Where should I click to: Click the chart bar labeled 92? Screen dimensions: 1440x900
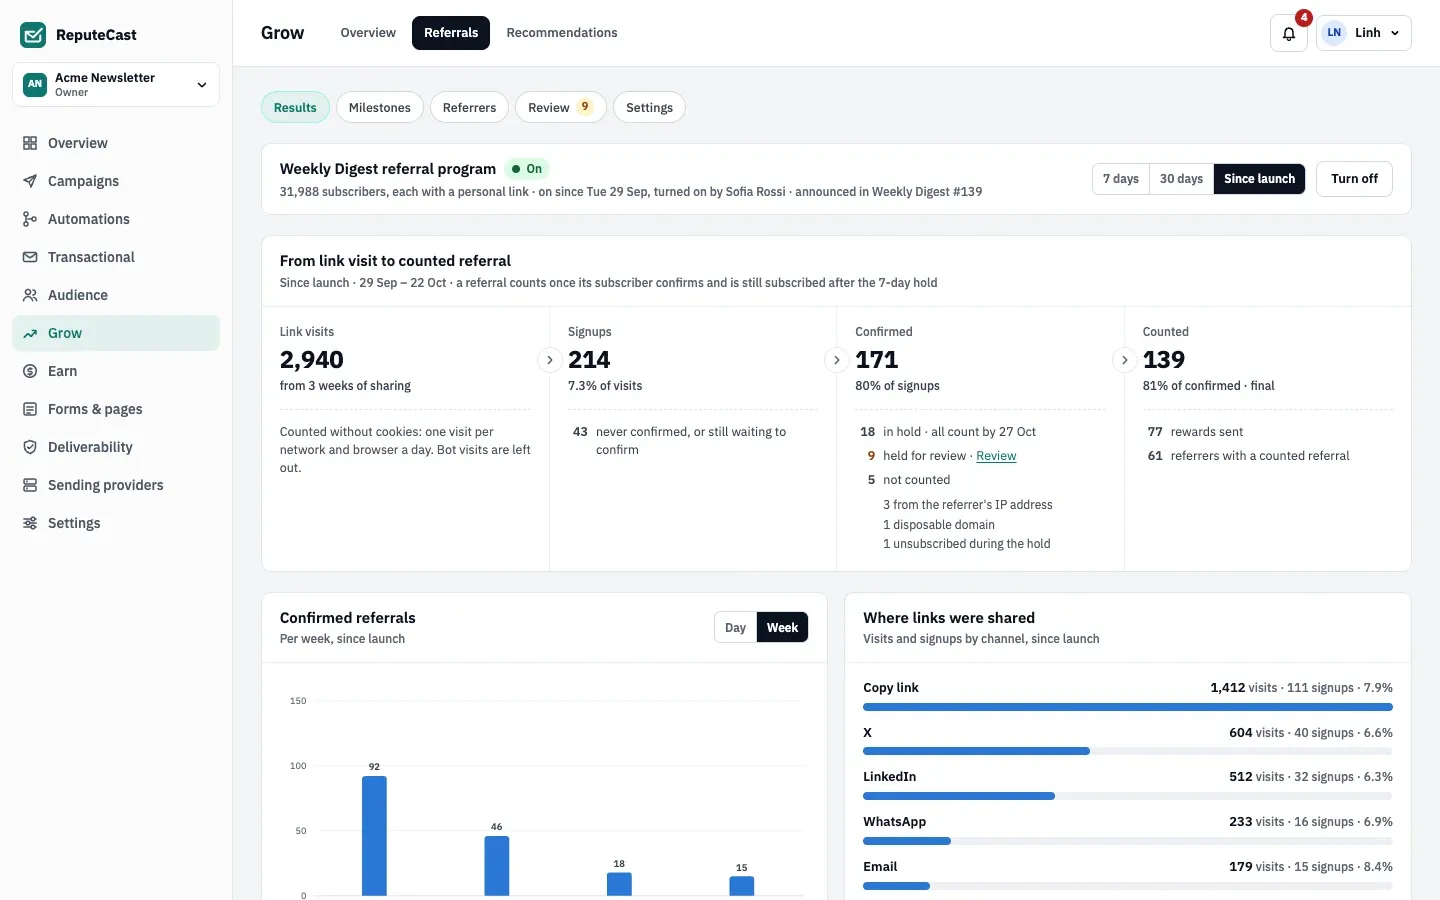tap(374, 836)
